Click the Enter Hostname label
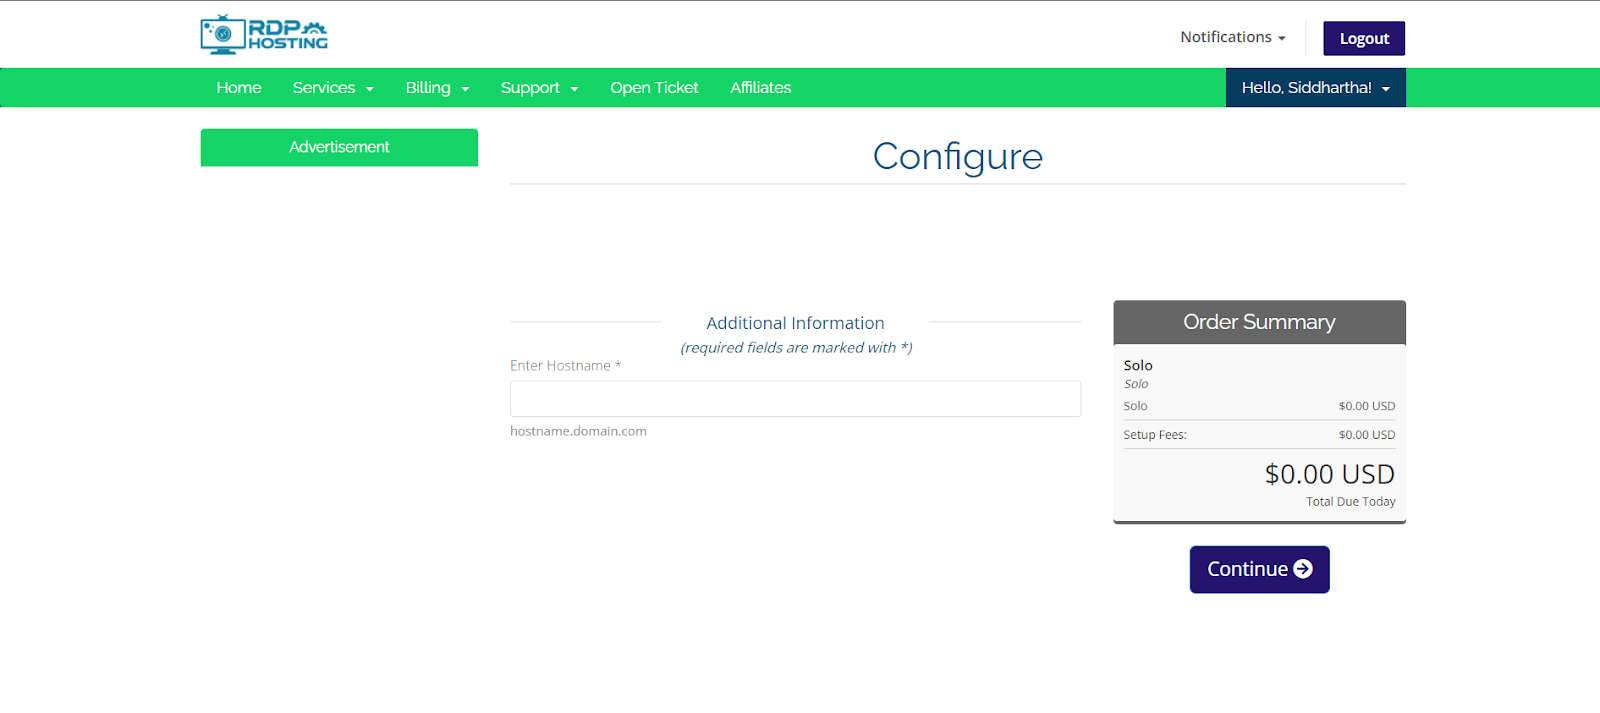Image resolution: width=1600 pixels, height=713 pixels. pos(565,366)
